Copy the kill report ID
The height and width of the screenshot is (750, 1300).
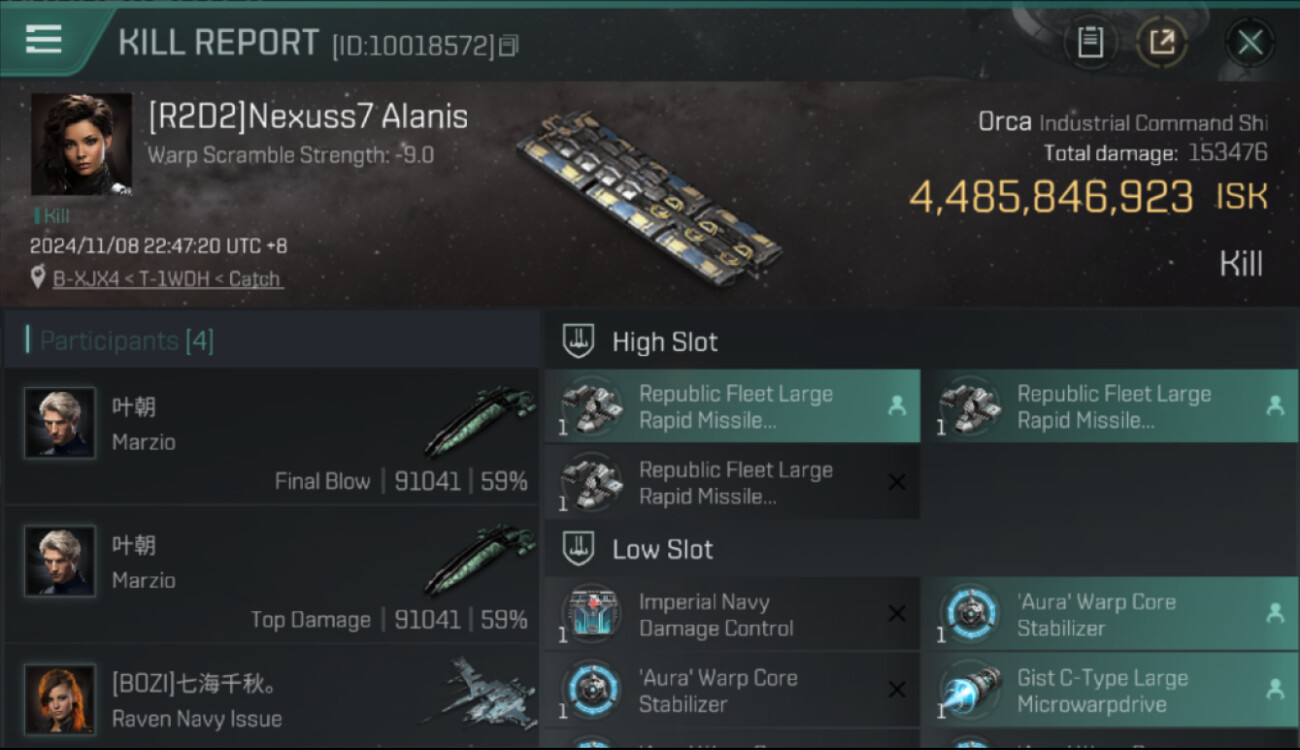pyautogui.click(x=509, y=45)
